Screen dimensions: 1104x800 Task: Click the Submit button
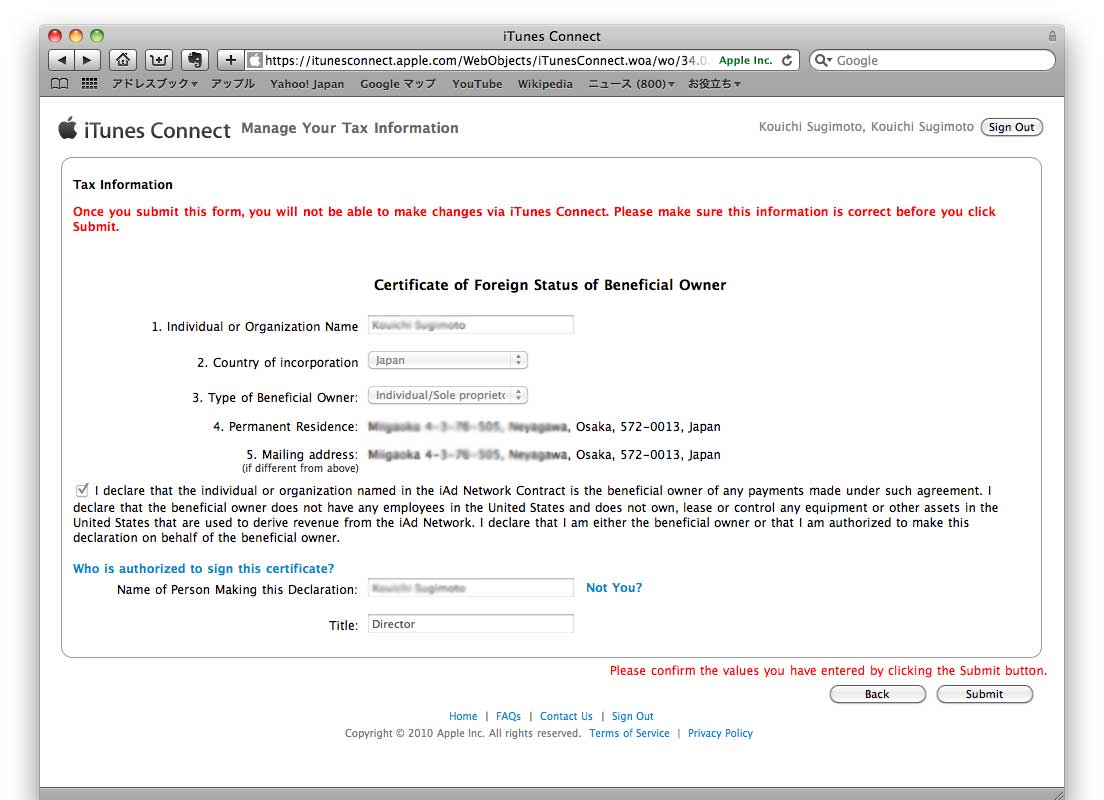pos(984,694)
